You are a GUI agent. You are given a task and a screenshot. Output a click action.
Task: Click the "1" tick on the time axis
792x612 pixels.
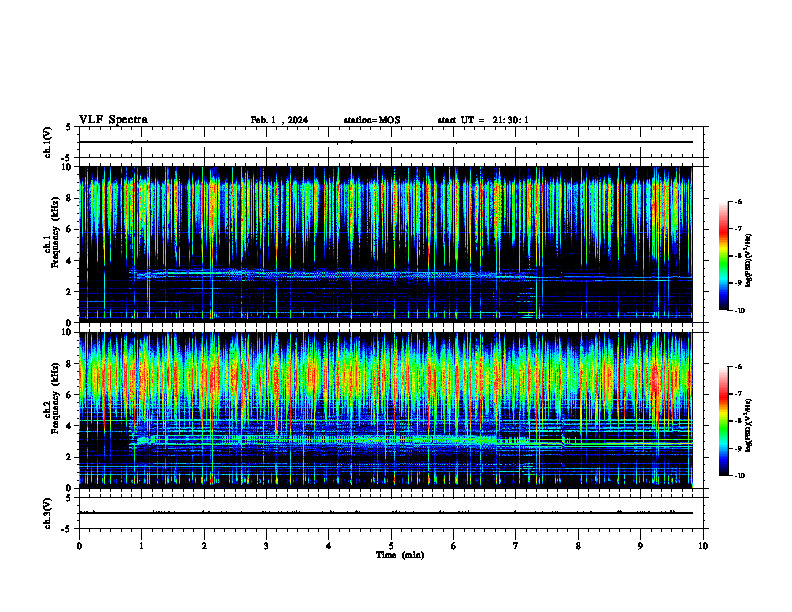141,546
